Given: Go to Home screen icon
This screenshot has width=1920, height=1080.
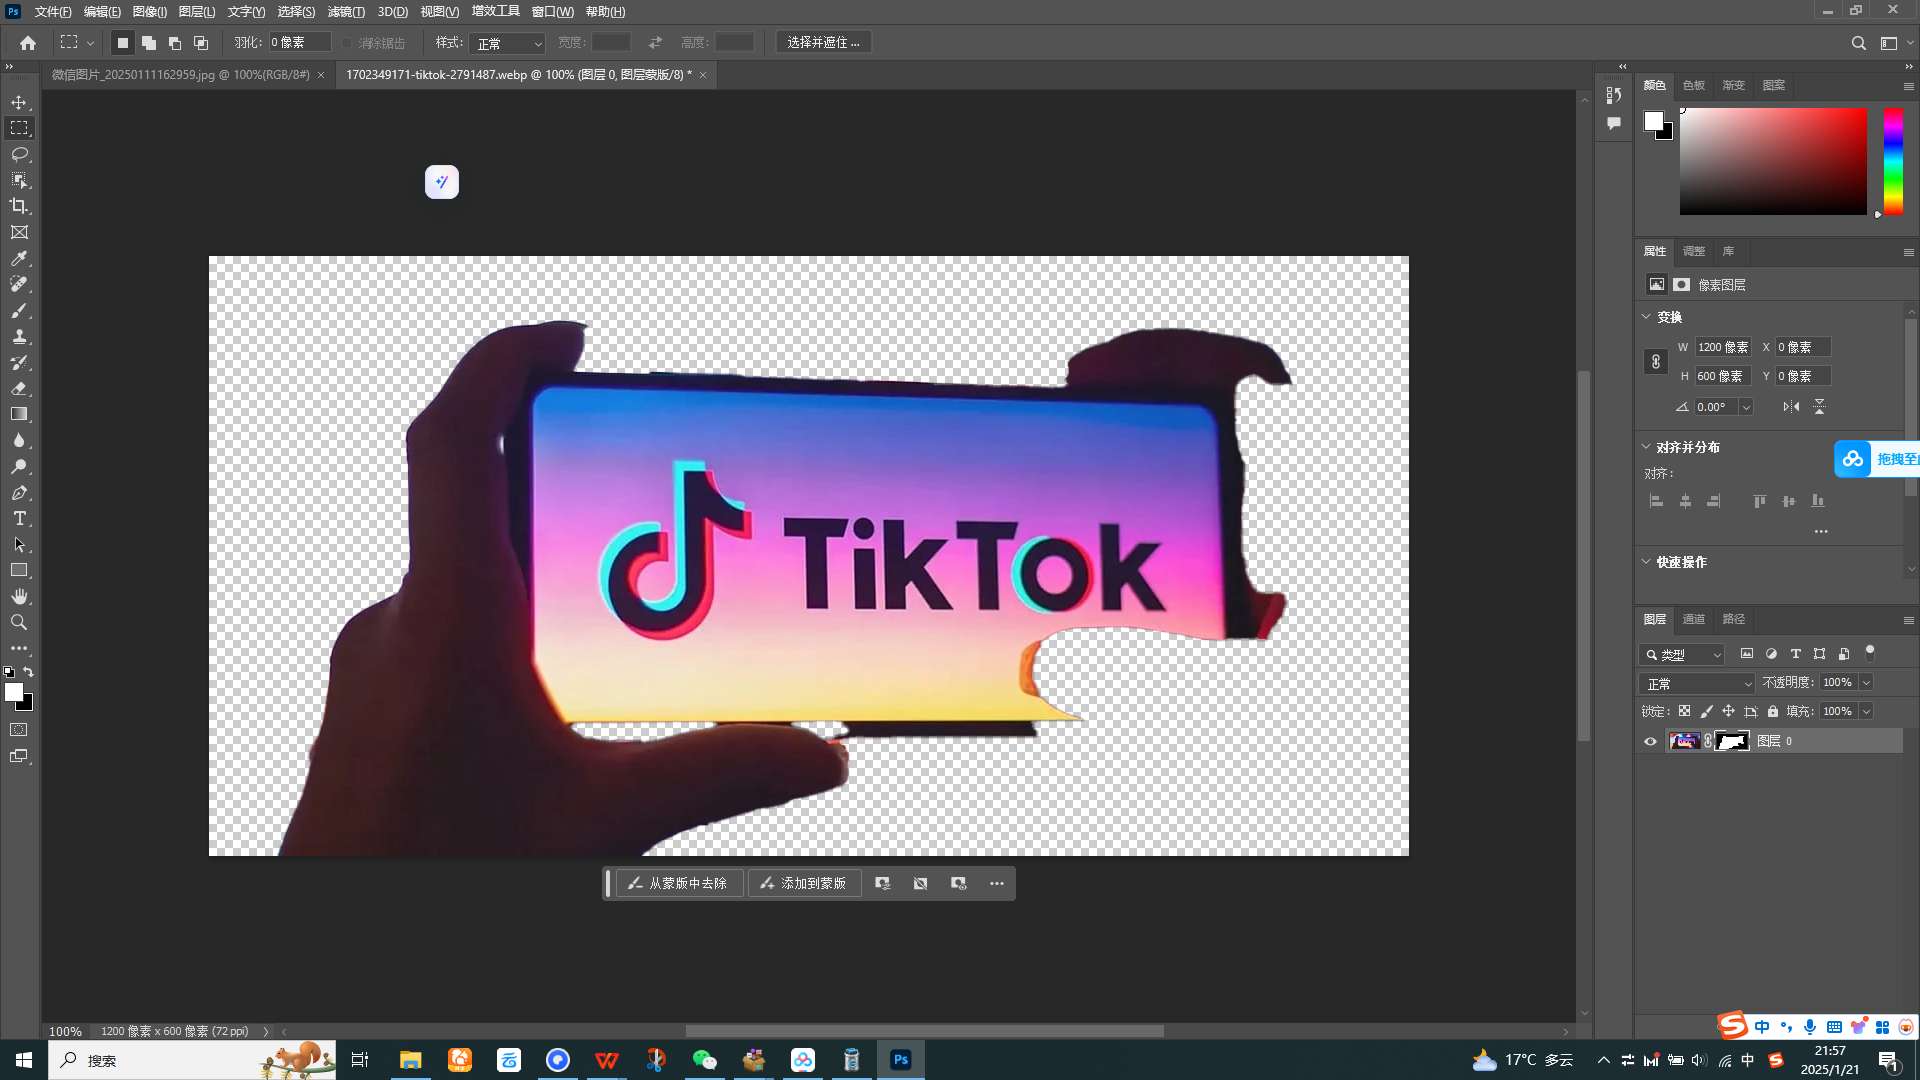Looking at the screenshot, I should [28, 43].
